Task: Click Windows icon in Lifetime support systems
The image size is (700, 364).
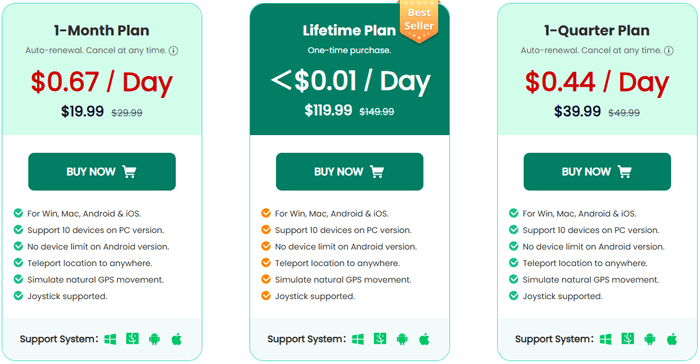Action: coord(358,339)
